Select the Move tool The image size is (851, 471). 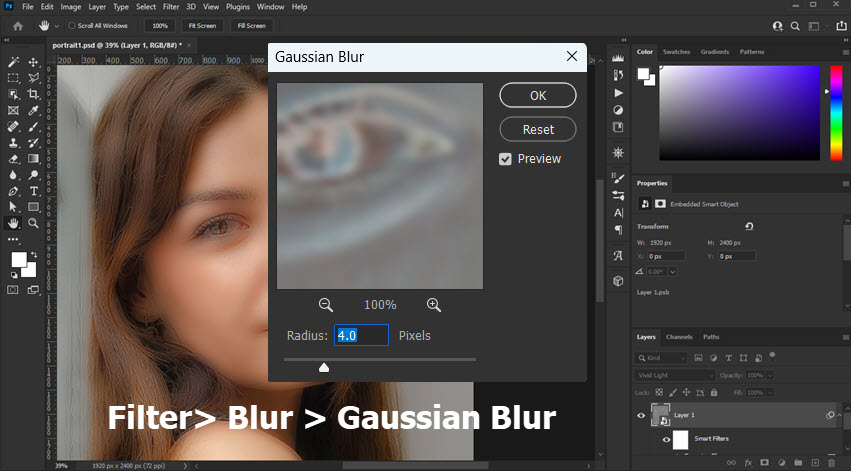click(x=33, y=62)
